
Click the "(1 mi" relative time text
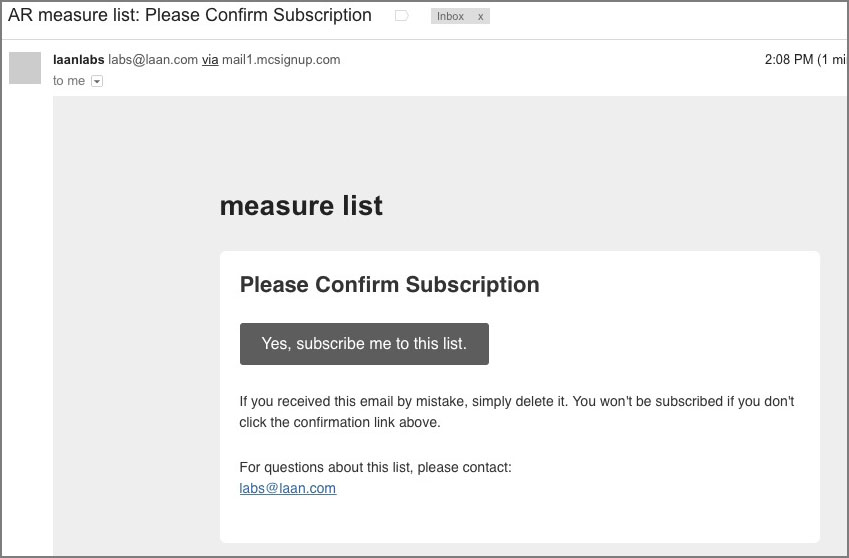[831, 60]
